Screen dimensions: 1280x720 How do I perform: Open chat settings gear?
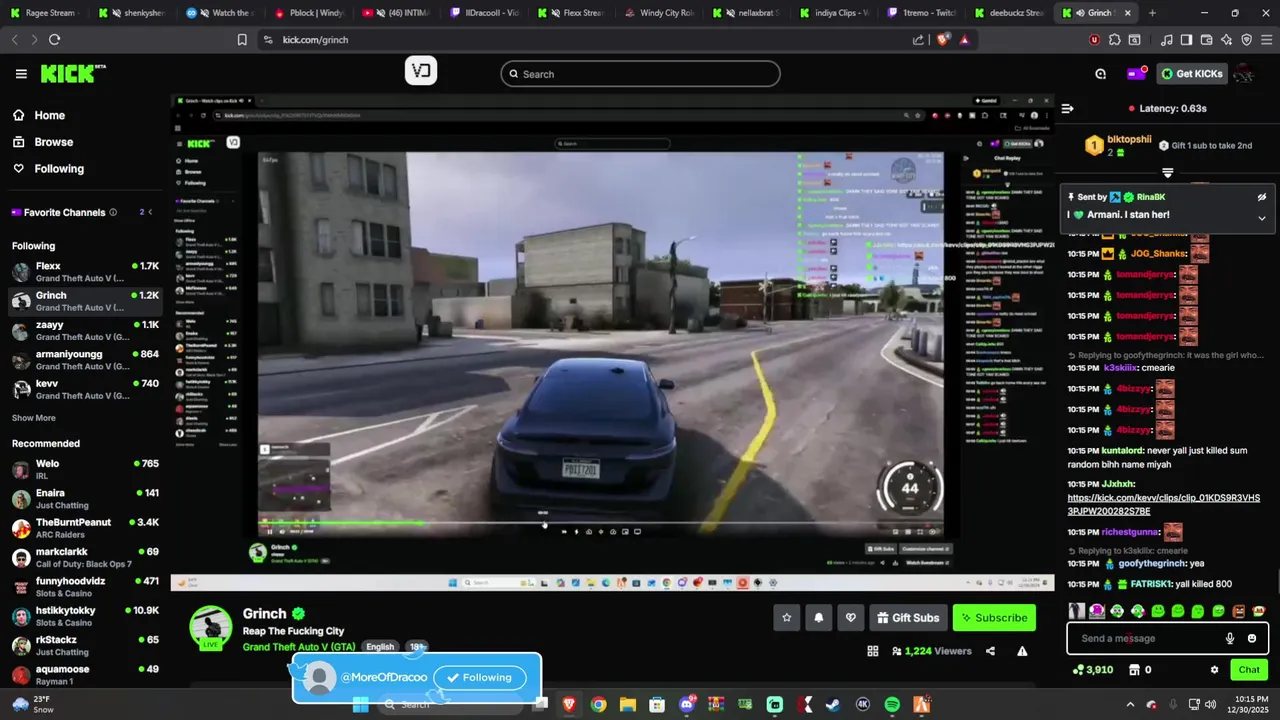tap(1215, 670)
